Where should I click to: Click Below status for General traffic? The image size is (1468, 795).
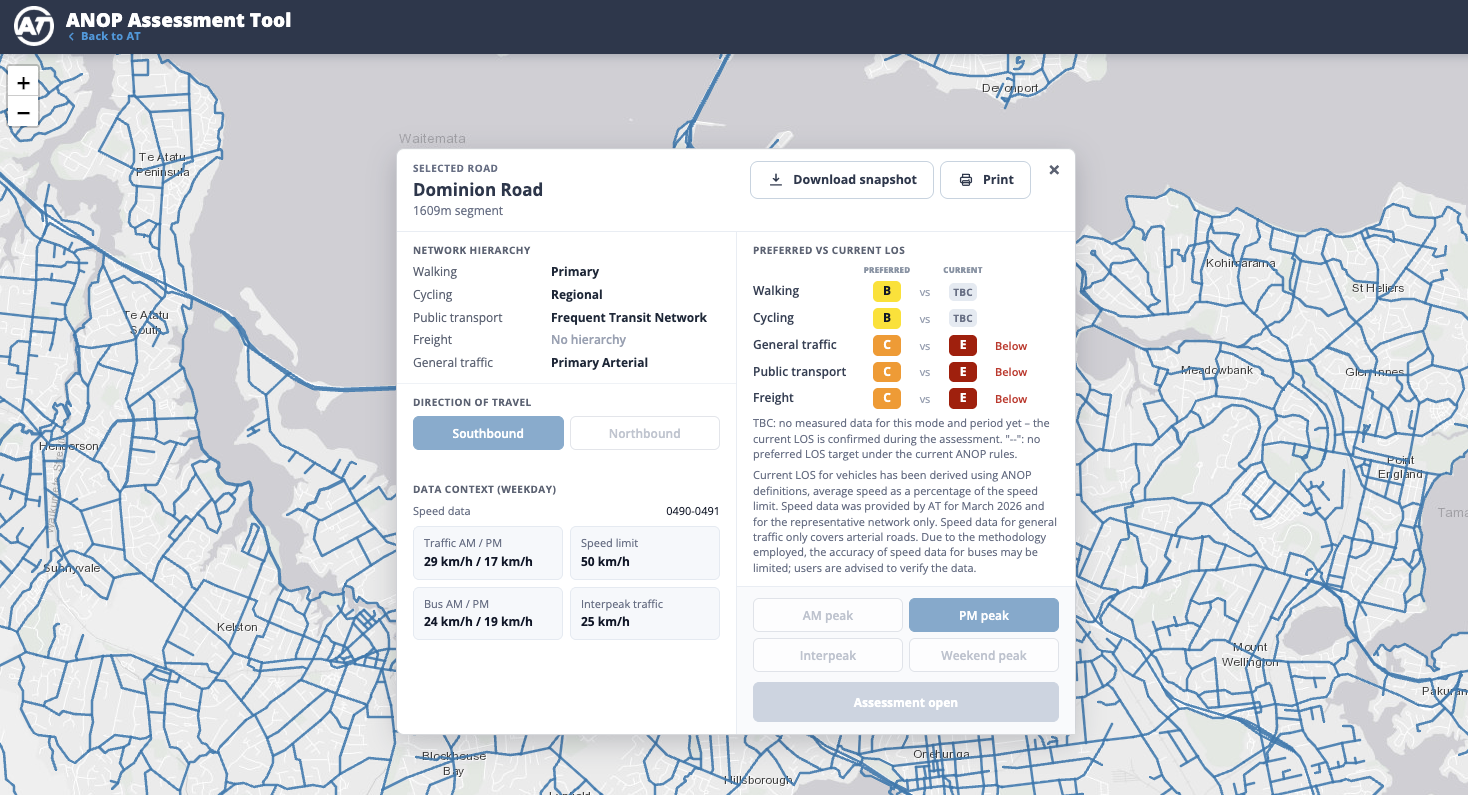point(1011,346)
